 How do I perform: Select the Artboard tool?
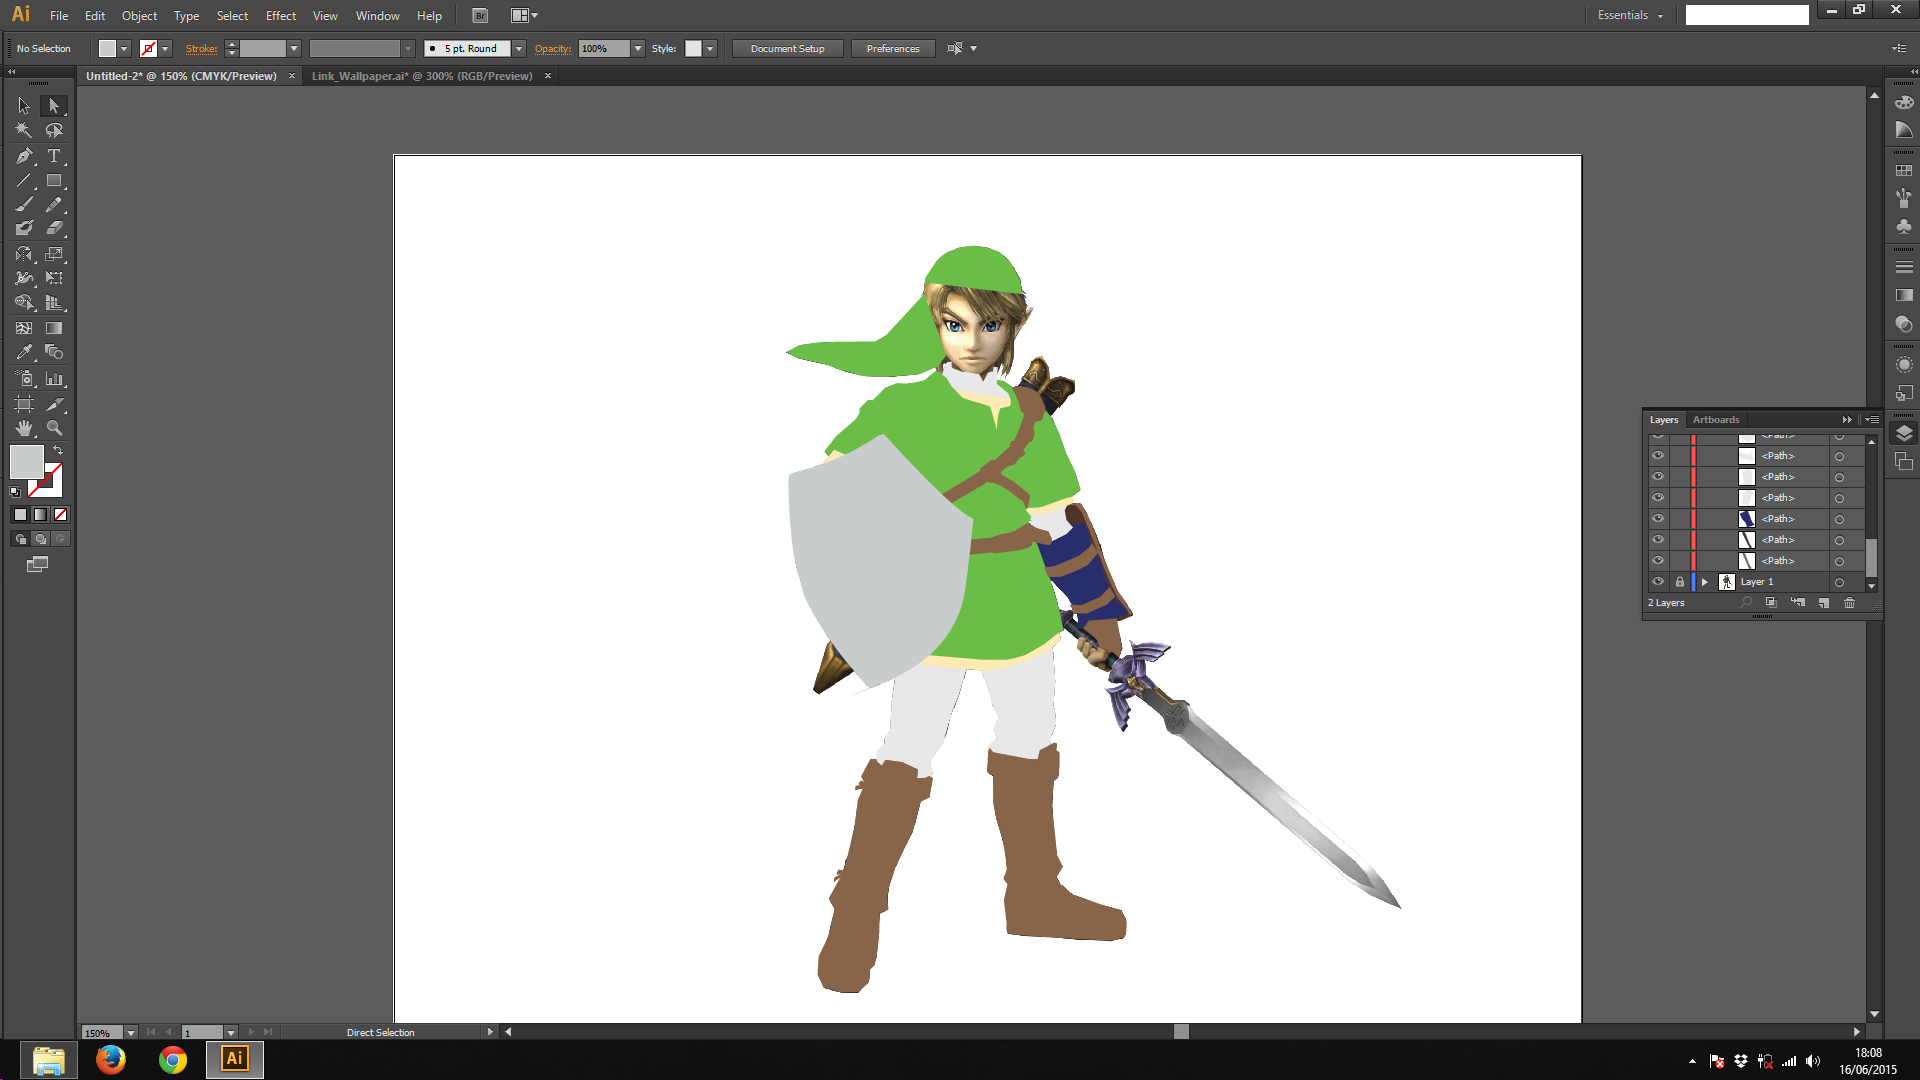point(24,404)
